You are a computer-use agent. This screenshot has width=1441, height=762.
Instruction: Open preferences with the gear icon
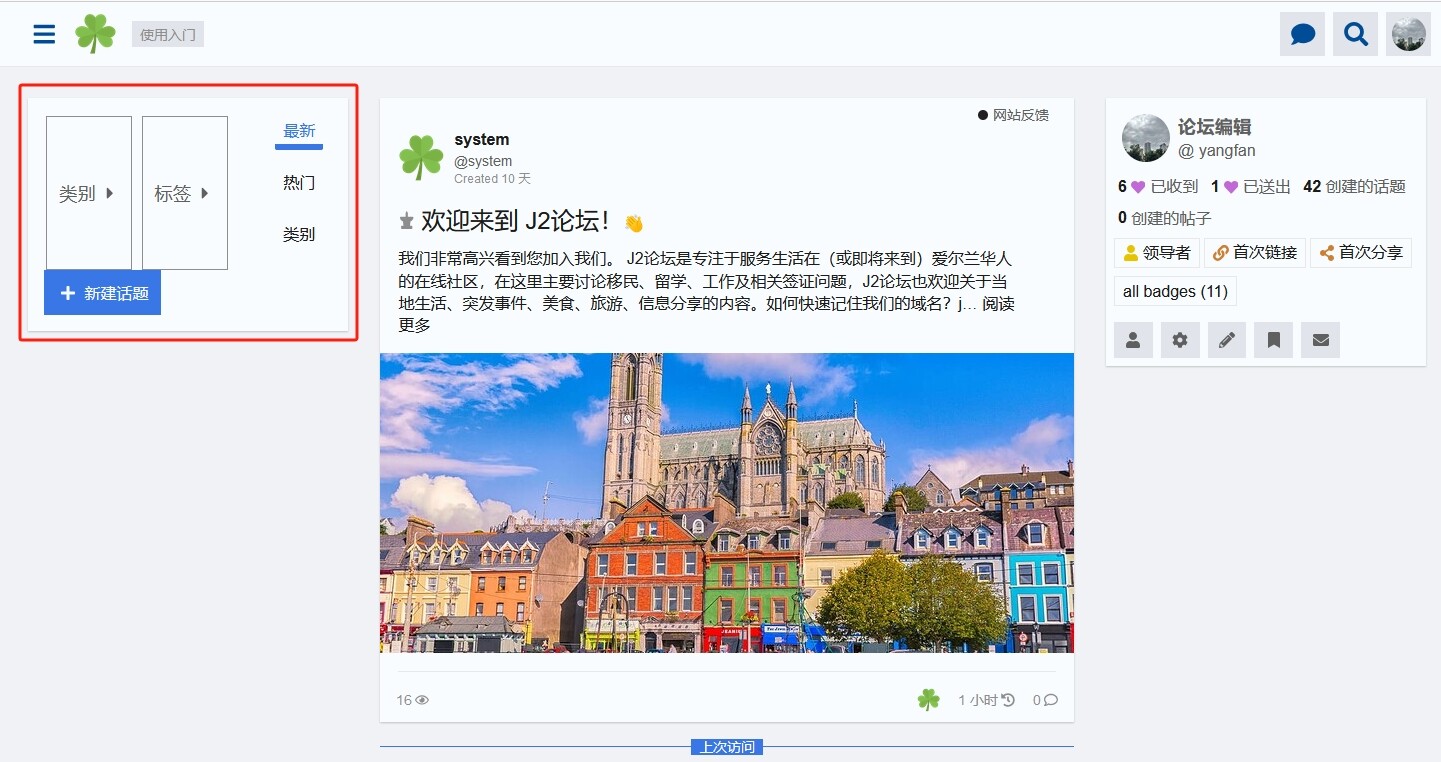tap(1180, 340)
